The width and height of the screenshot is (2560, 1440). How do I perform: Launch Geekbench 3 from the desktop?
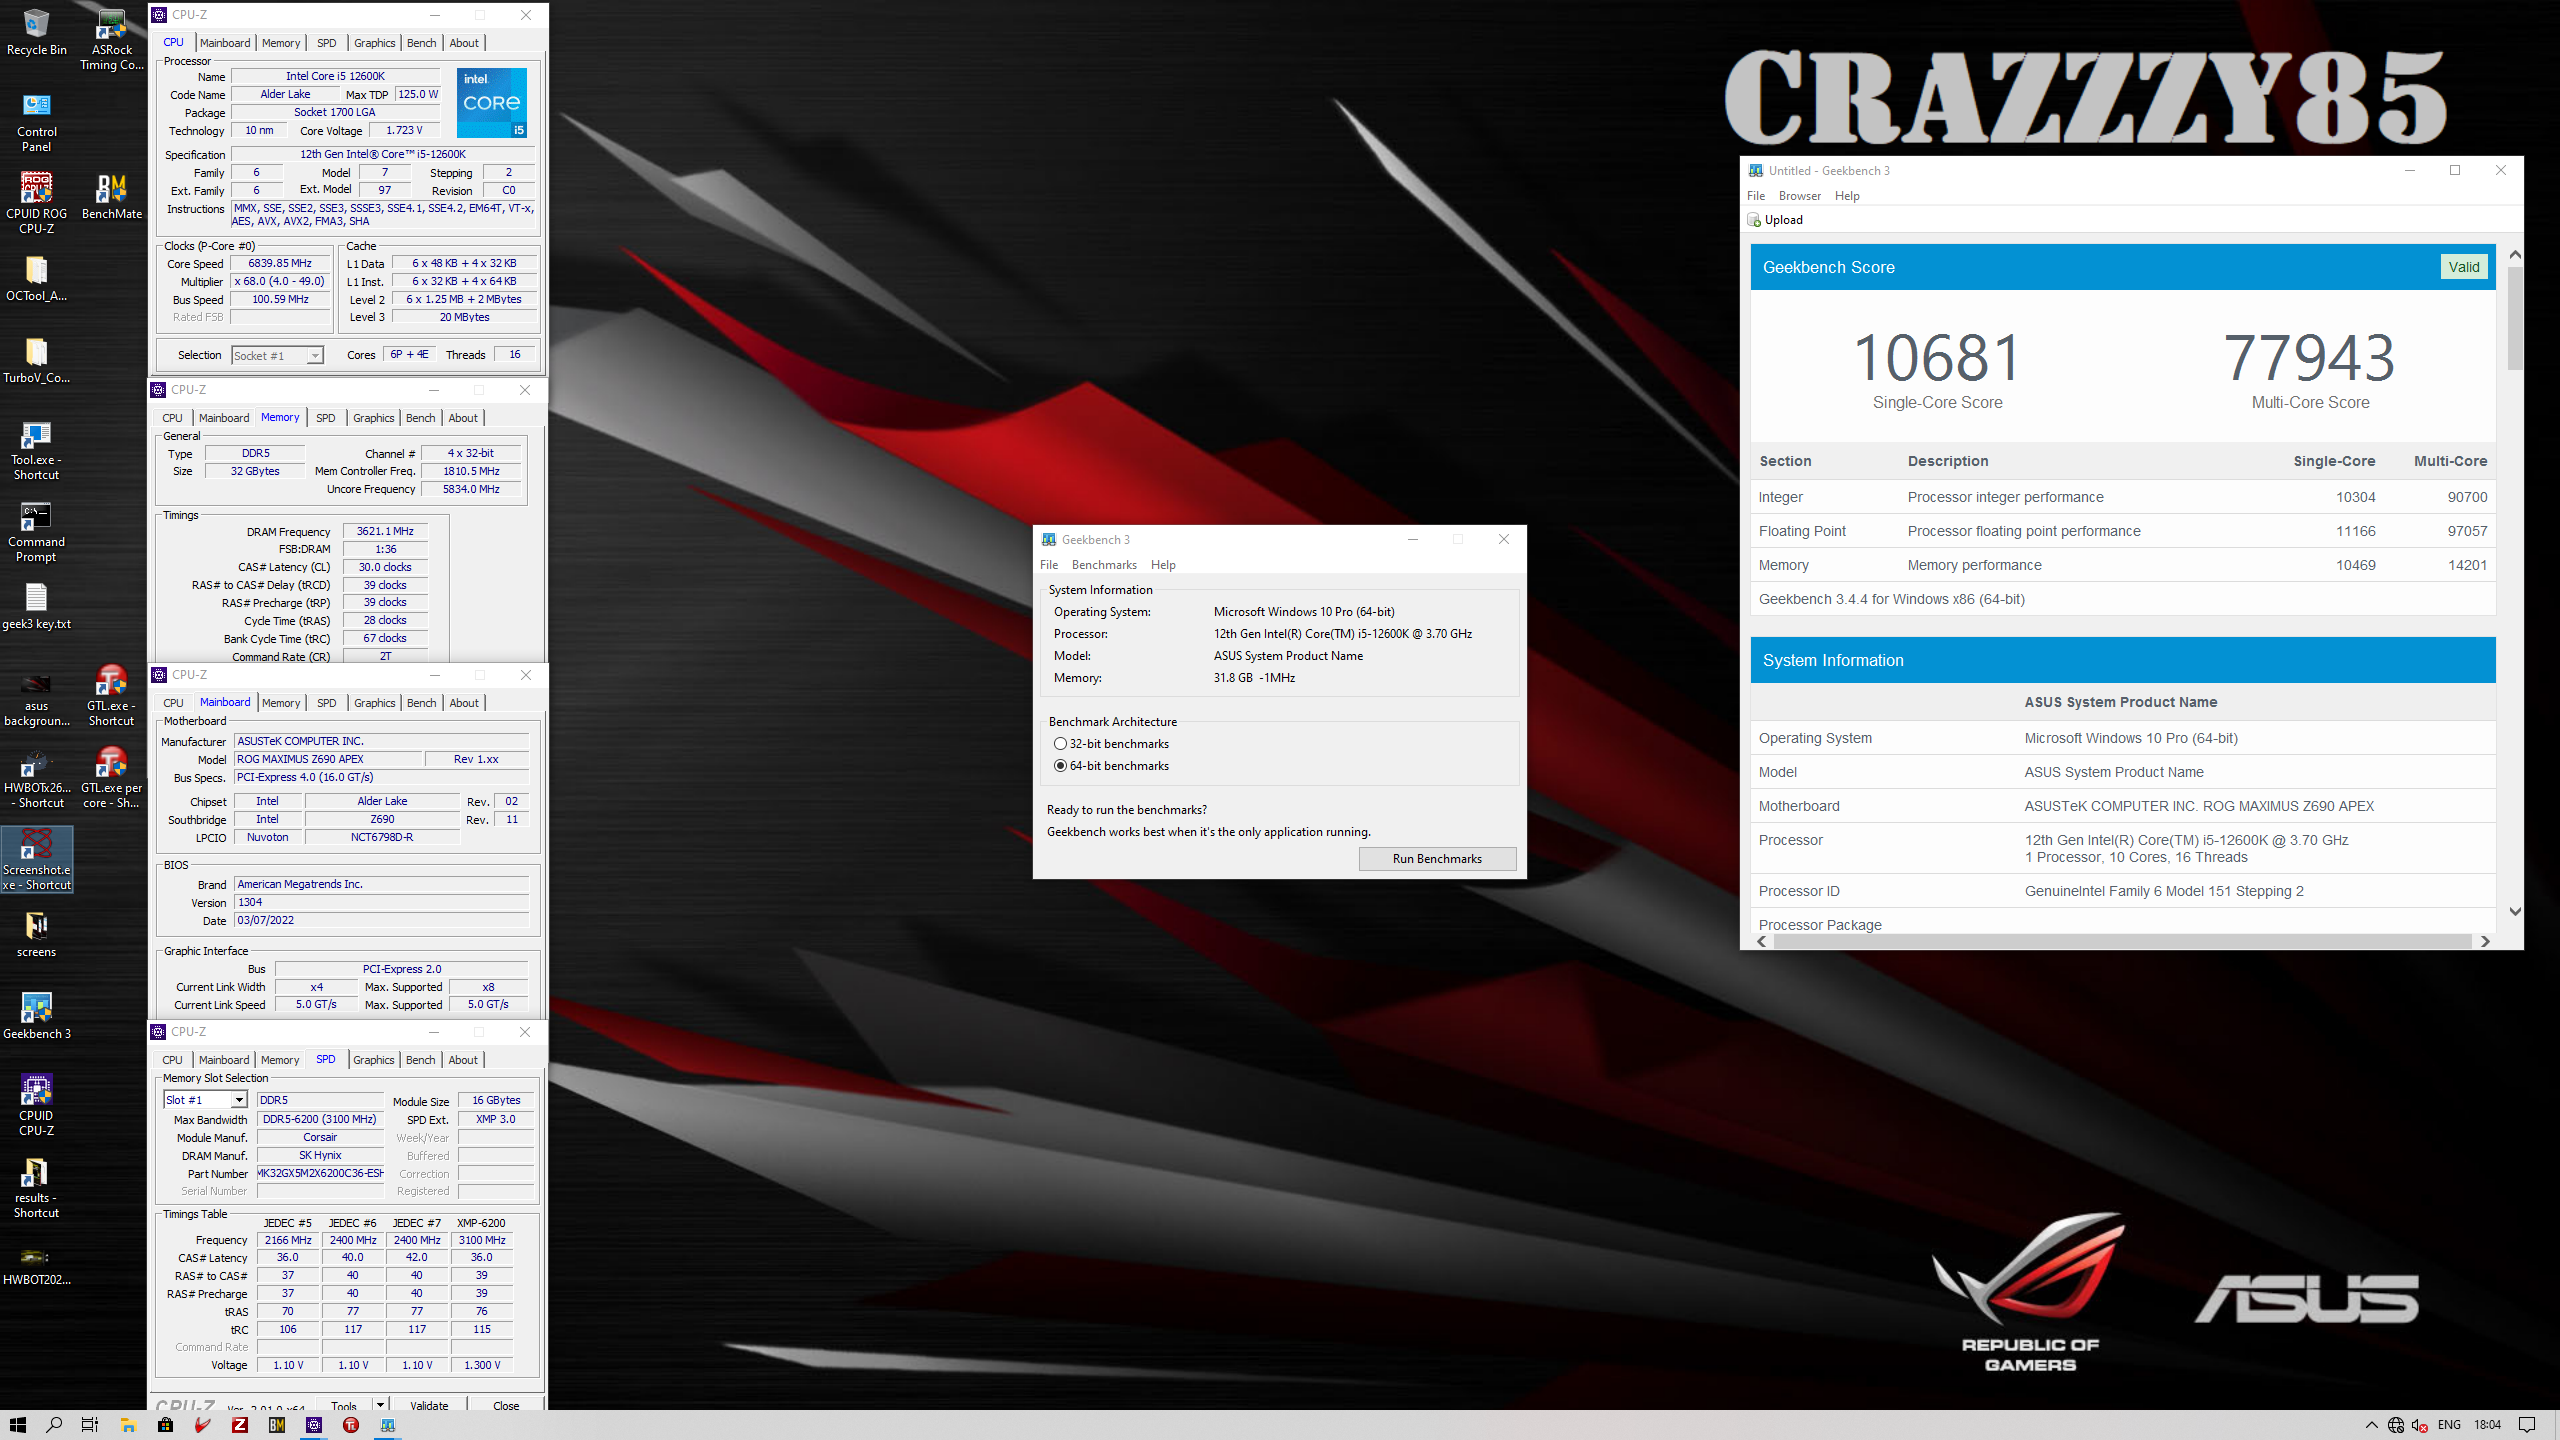(36, 1017)
